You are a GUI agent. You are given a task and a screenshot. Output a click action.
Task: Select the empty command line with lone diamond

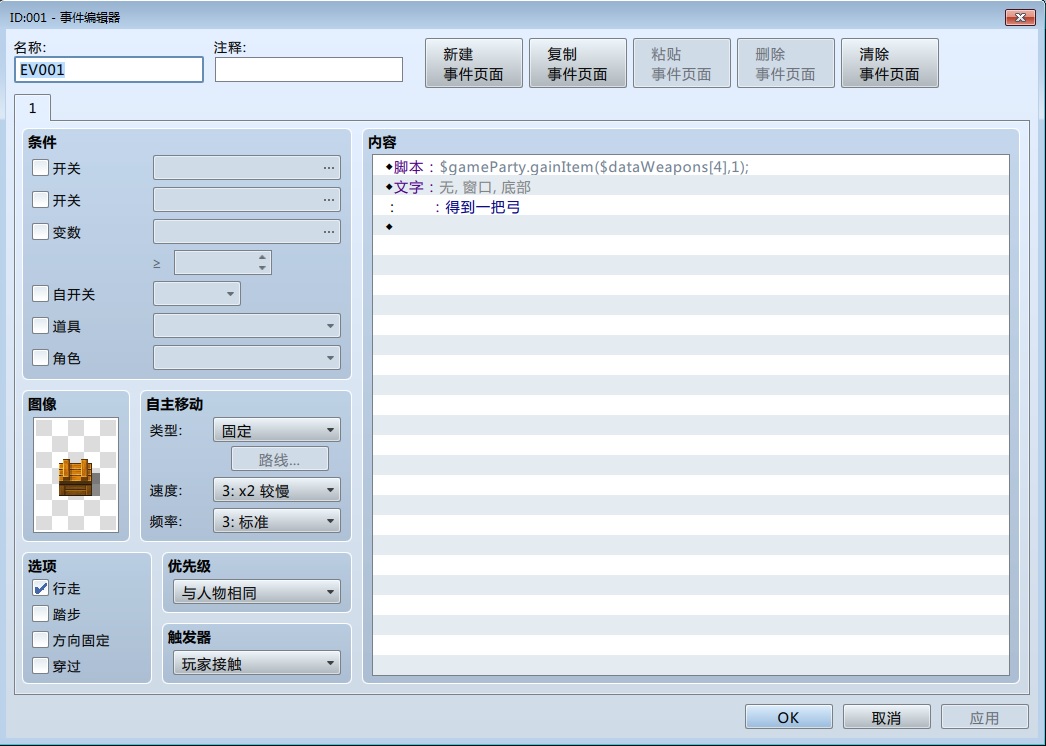click(x=691, y=227)
